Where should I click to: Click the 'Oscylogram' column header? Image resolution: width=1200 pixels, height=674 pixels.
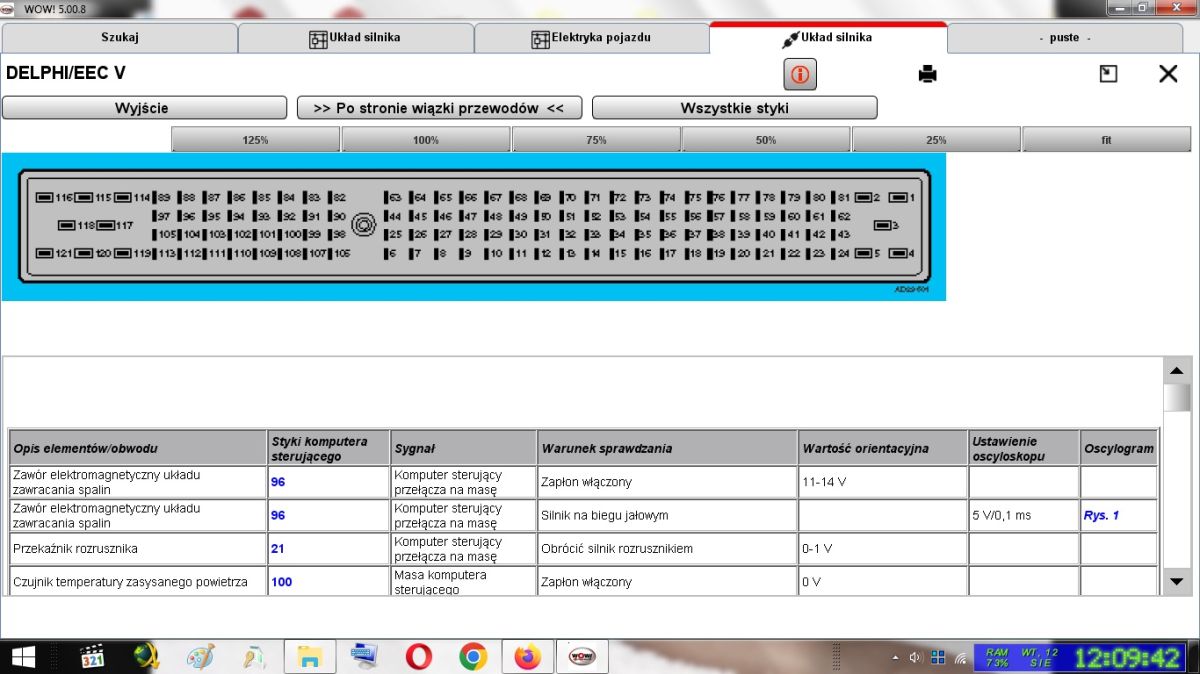[x=1119, y=448]
